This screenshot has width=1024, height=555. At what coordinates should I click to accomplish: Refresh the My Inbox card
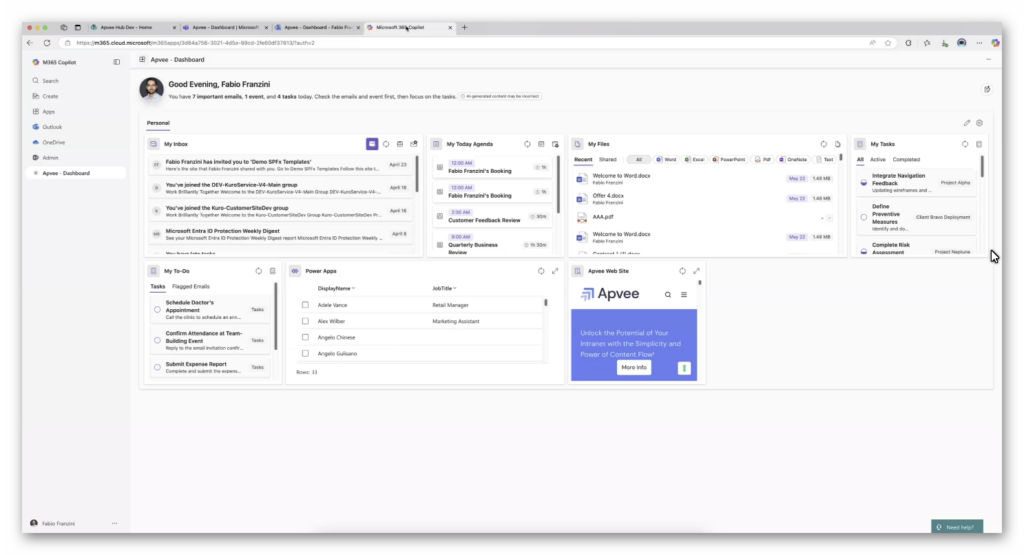(x=386, y=144)
